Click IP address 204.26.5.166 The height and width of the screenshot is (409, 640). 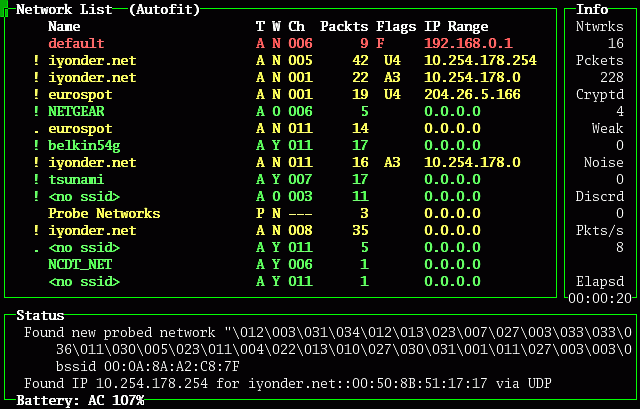(473, 95)
